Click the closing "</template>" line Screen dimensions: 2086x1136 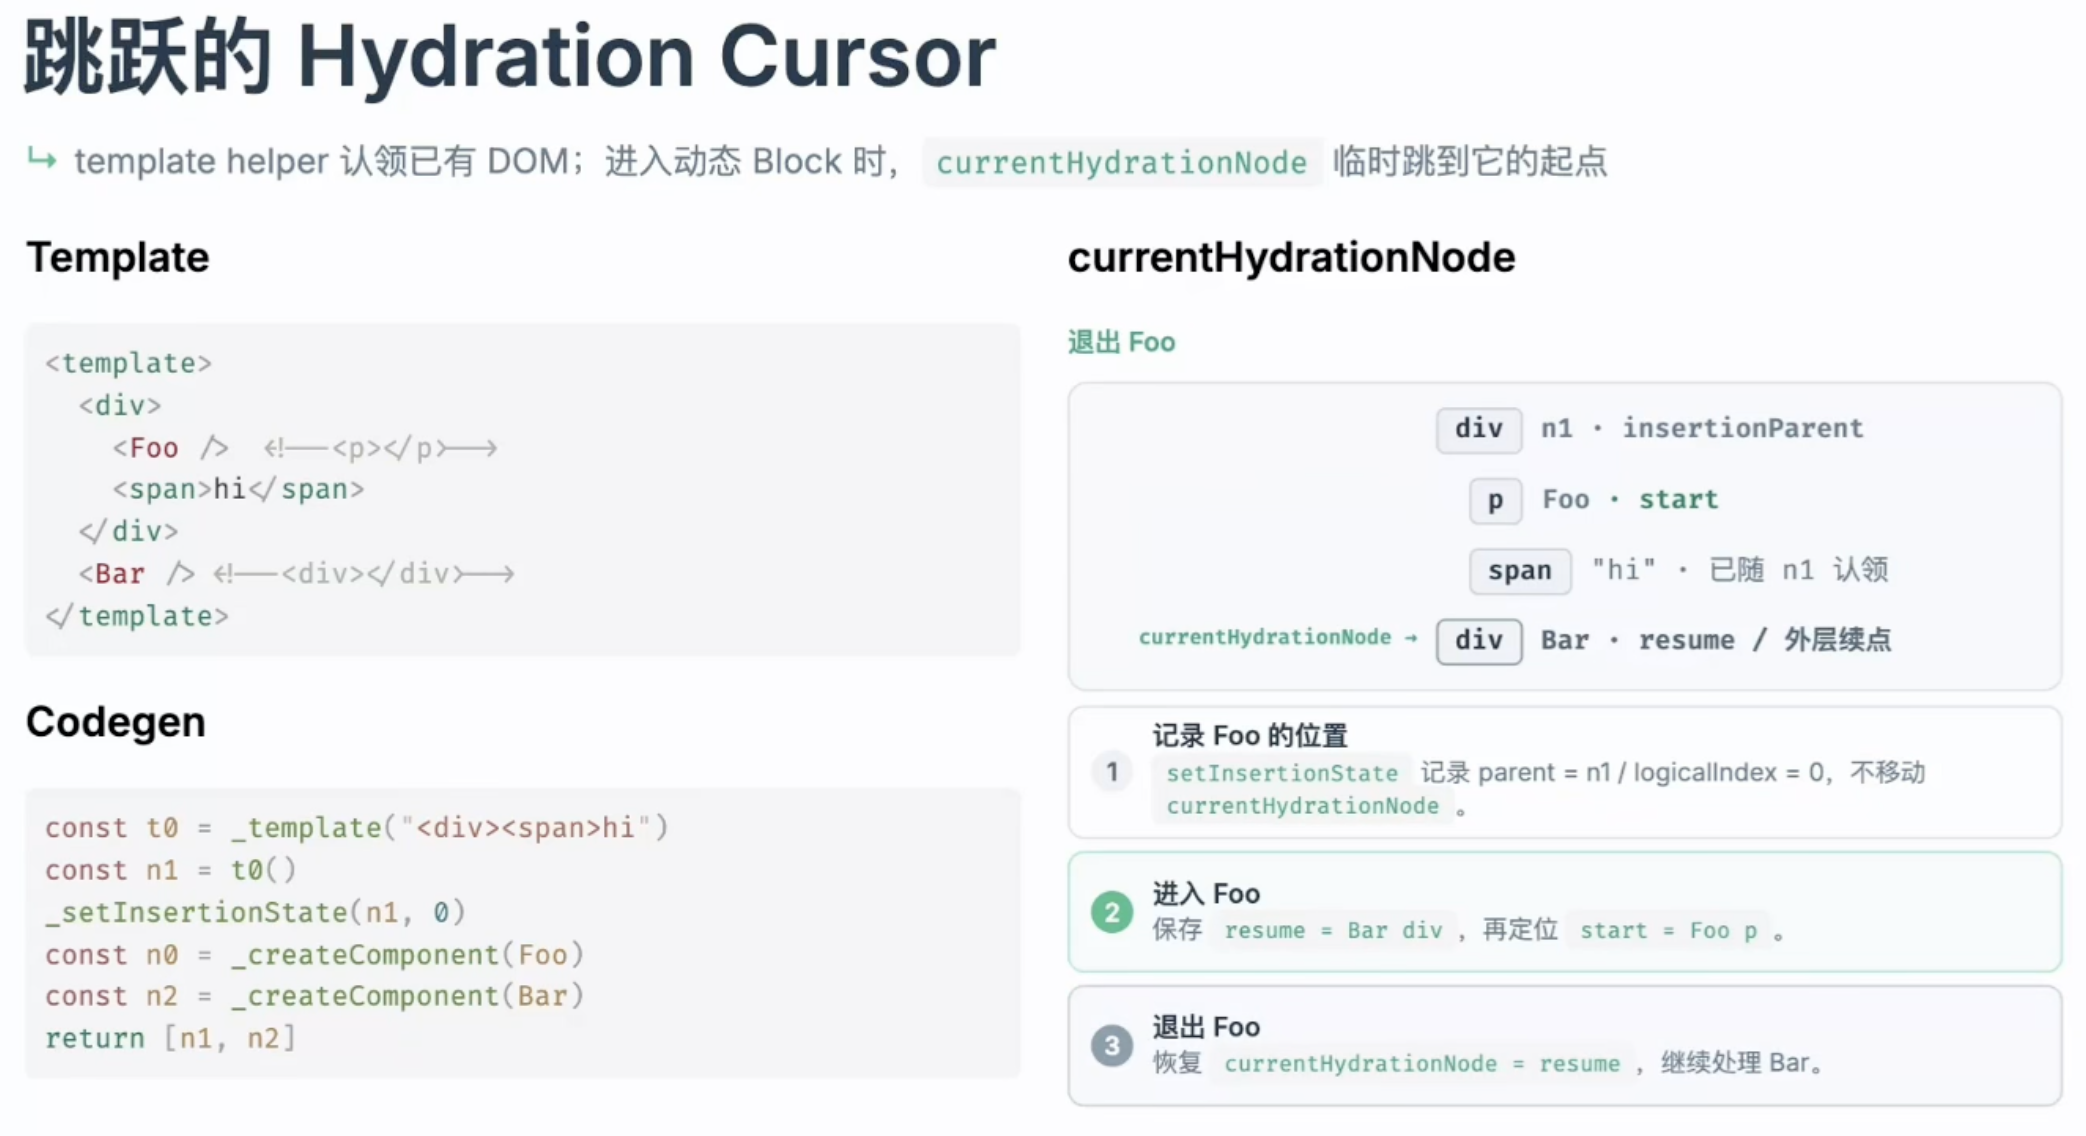coord(137,616)
